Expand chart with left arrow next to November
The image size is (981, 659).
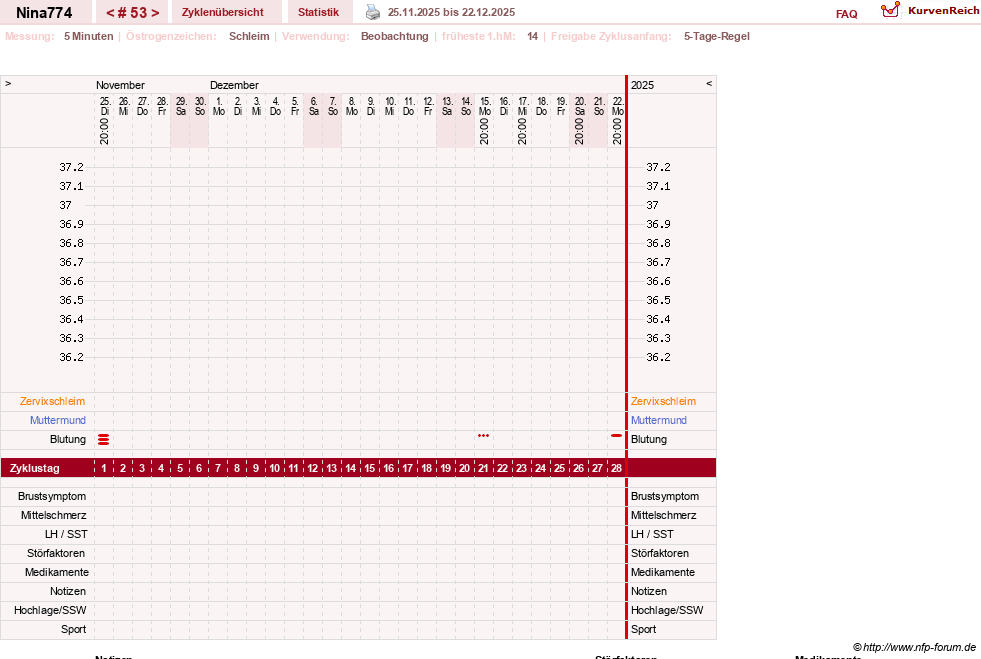coord(8,83)
